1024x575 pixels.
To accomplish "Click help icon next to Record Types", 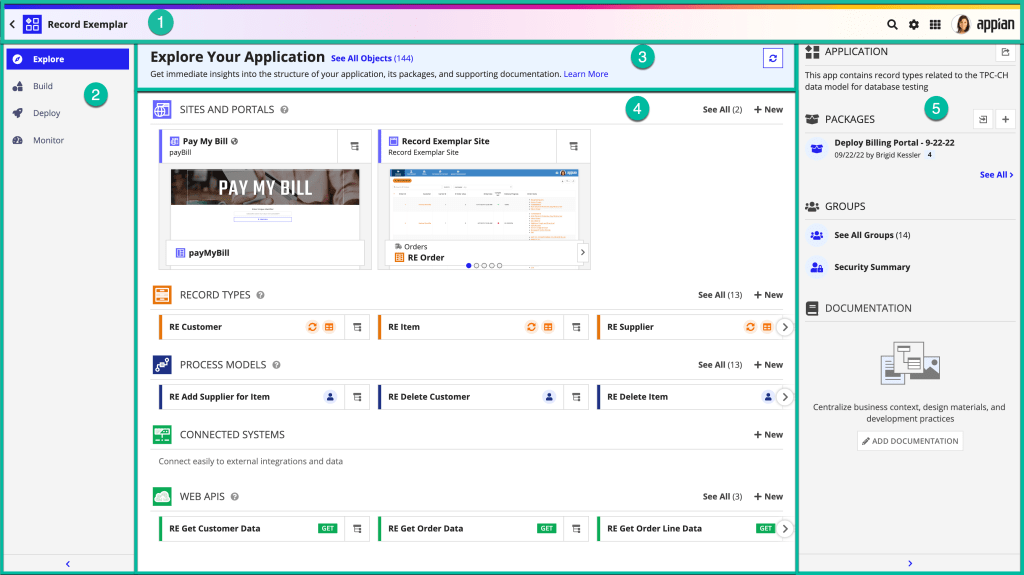I will tap(260, 296).
